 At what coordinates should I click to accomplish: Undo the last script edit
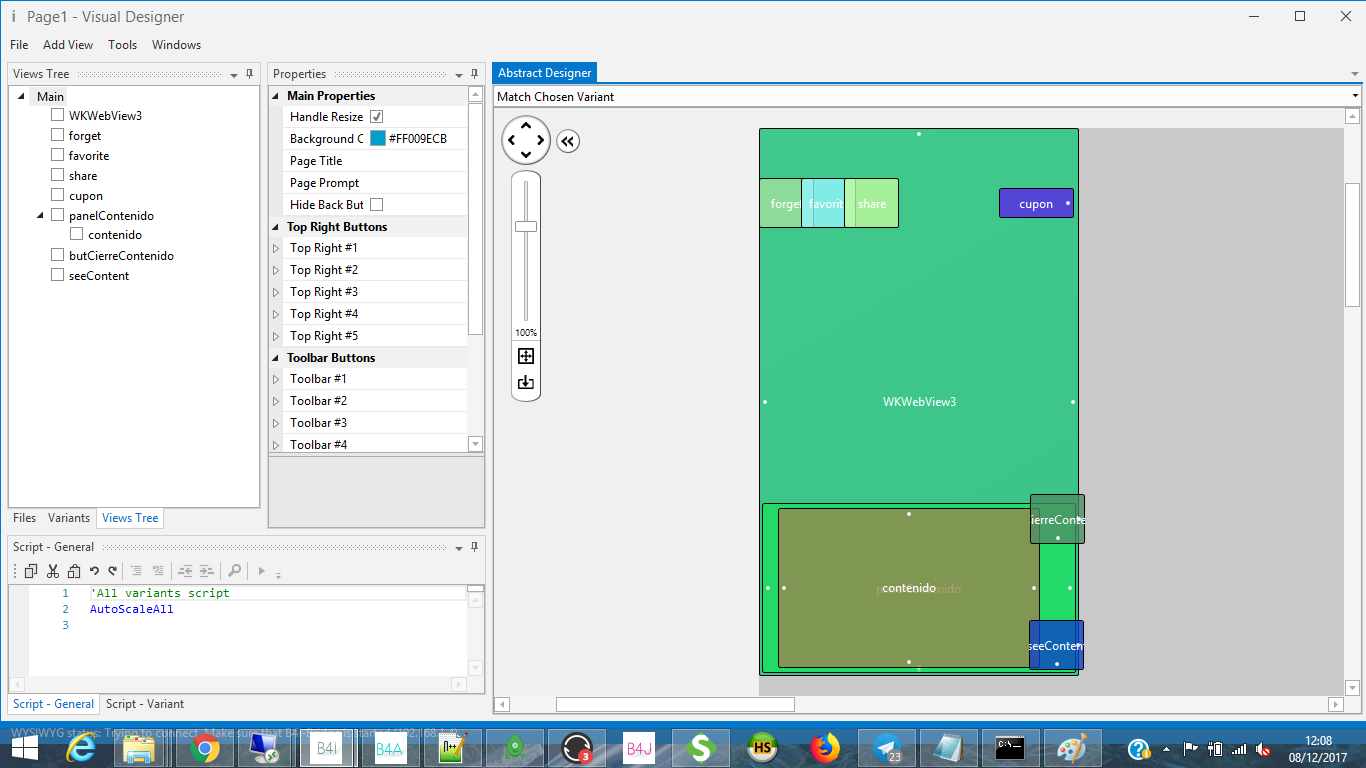pyautogui.click(x=94, y=571)
